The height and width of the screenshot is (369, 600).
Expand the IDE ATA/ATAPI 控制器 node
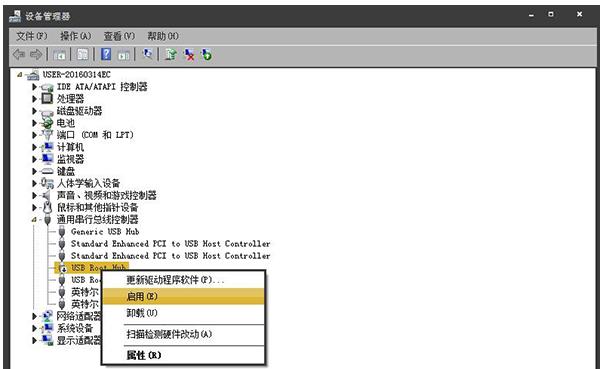[34, 87]
